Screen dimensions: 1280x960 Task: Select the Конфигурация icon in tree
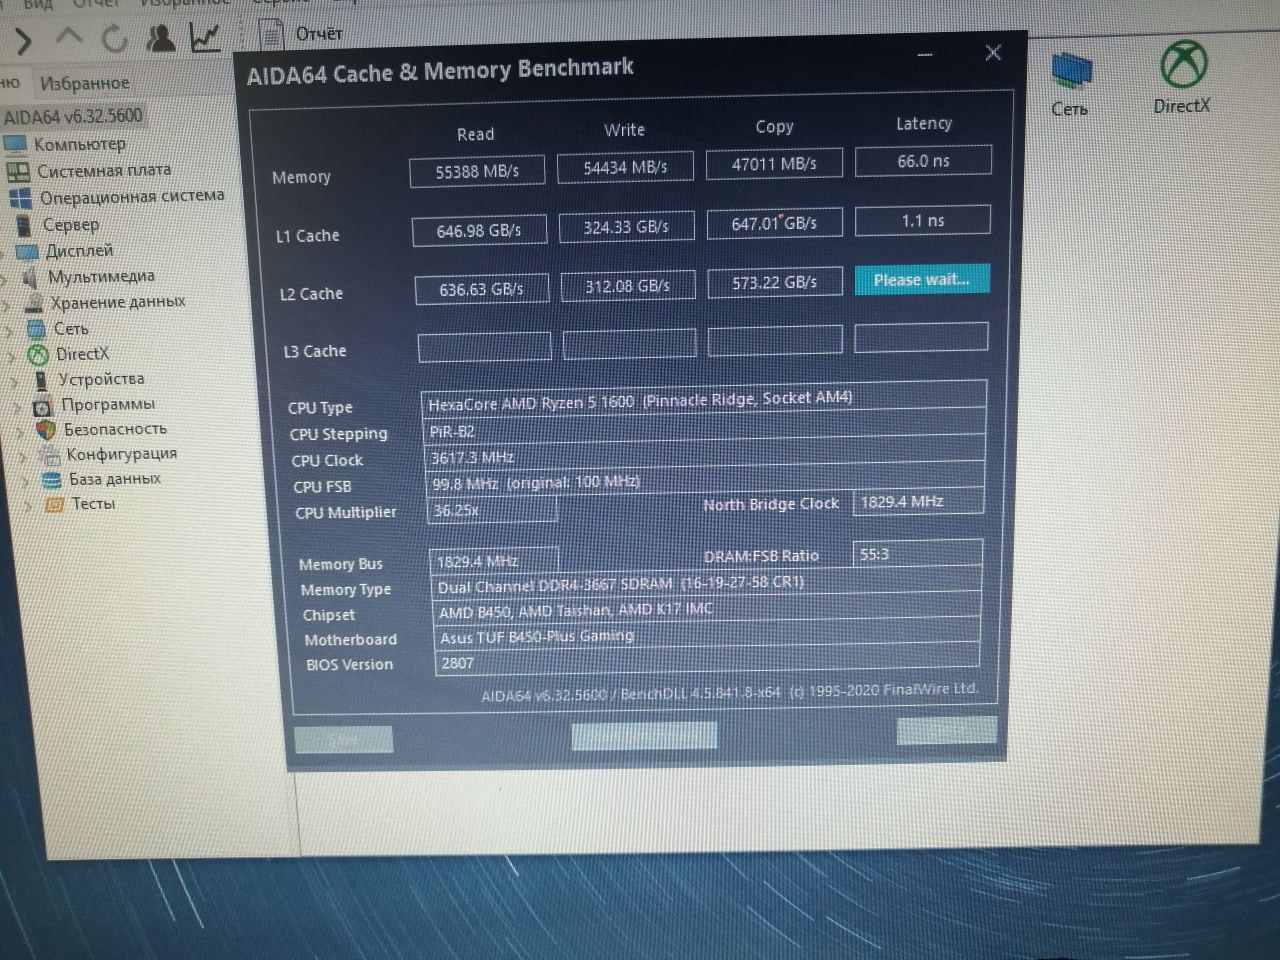[x=49, y=455]
